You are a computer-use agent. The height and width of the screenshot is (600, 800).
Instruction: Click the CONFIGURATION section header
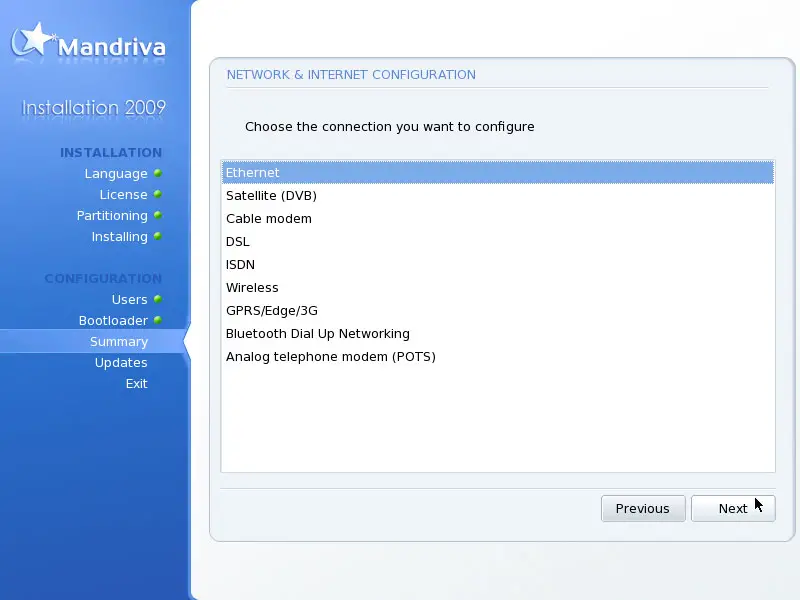(103, 279)
